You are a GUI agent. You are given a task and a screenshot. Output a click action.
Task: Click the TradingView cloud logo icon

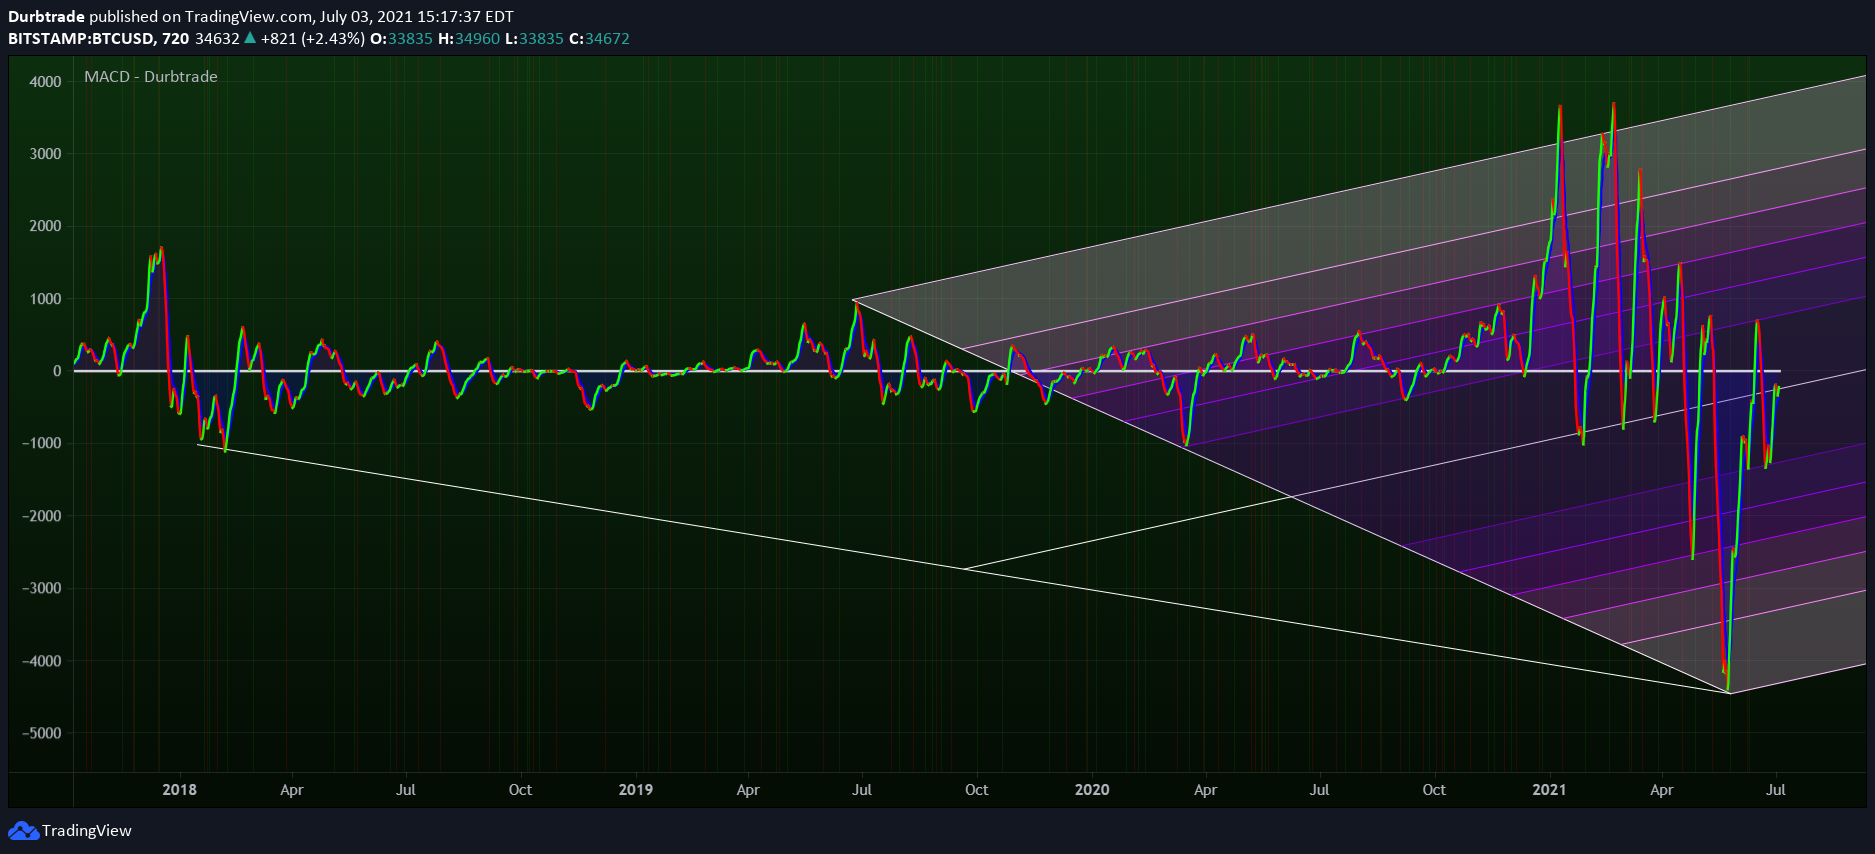pyautogui.click(x=23, y=831)
